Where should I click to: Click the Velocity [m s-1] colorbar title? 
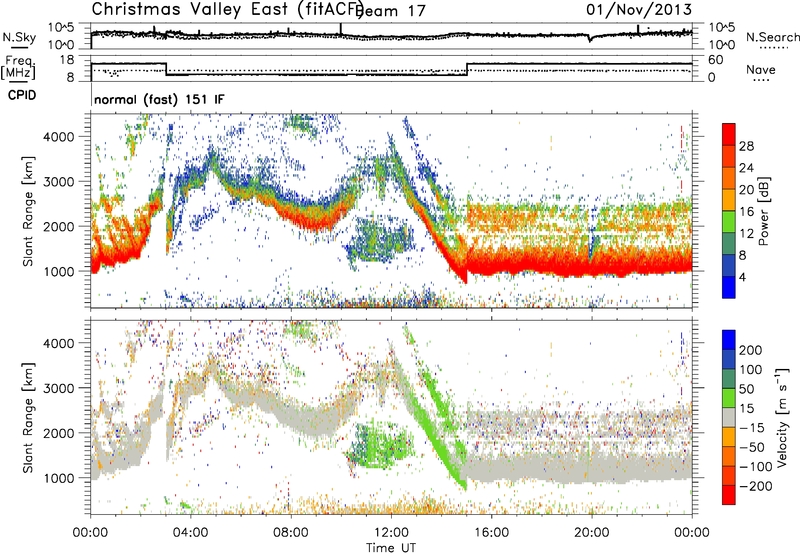pos(781,417)
